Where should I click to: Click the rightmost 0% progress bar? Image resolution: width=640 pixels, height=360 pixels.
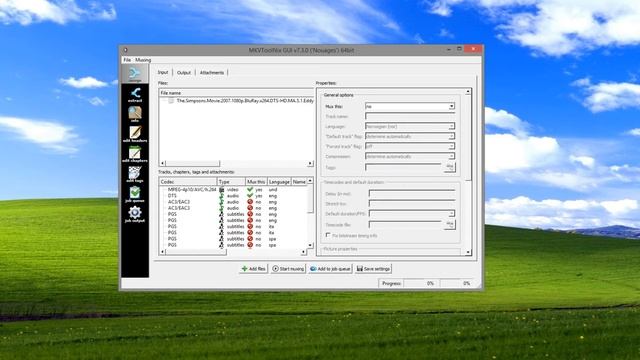coord(457,283)
